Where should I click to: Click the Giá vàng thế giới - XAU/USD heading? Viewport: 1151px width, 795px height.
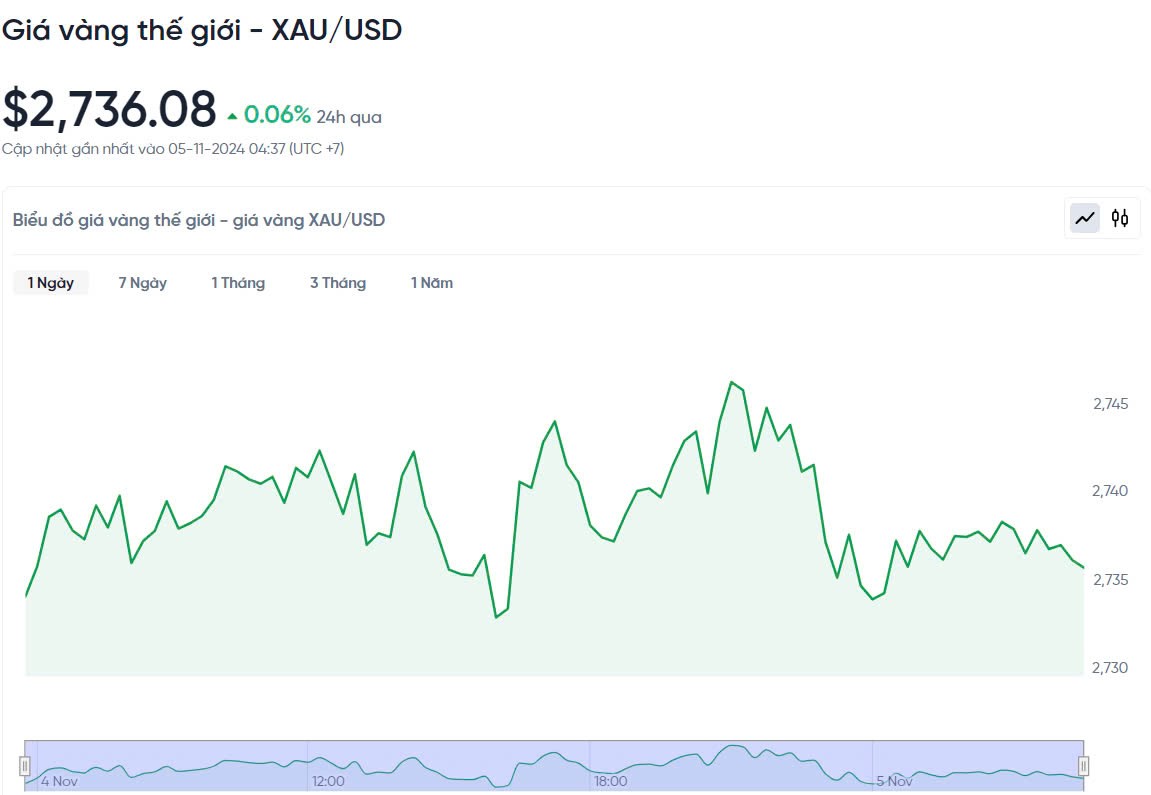(201, 30)
